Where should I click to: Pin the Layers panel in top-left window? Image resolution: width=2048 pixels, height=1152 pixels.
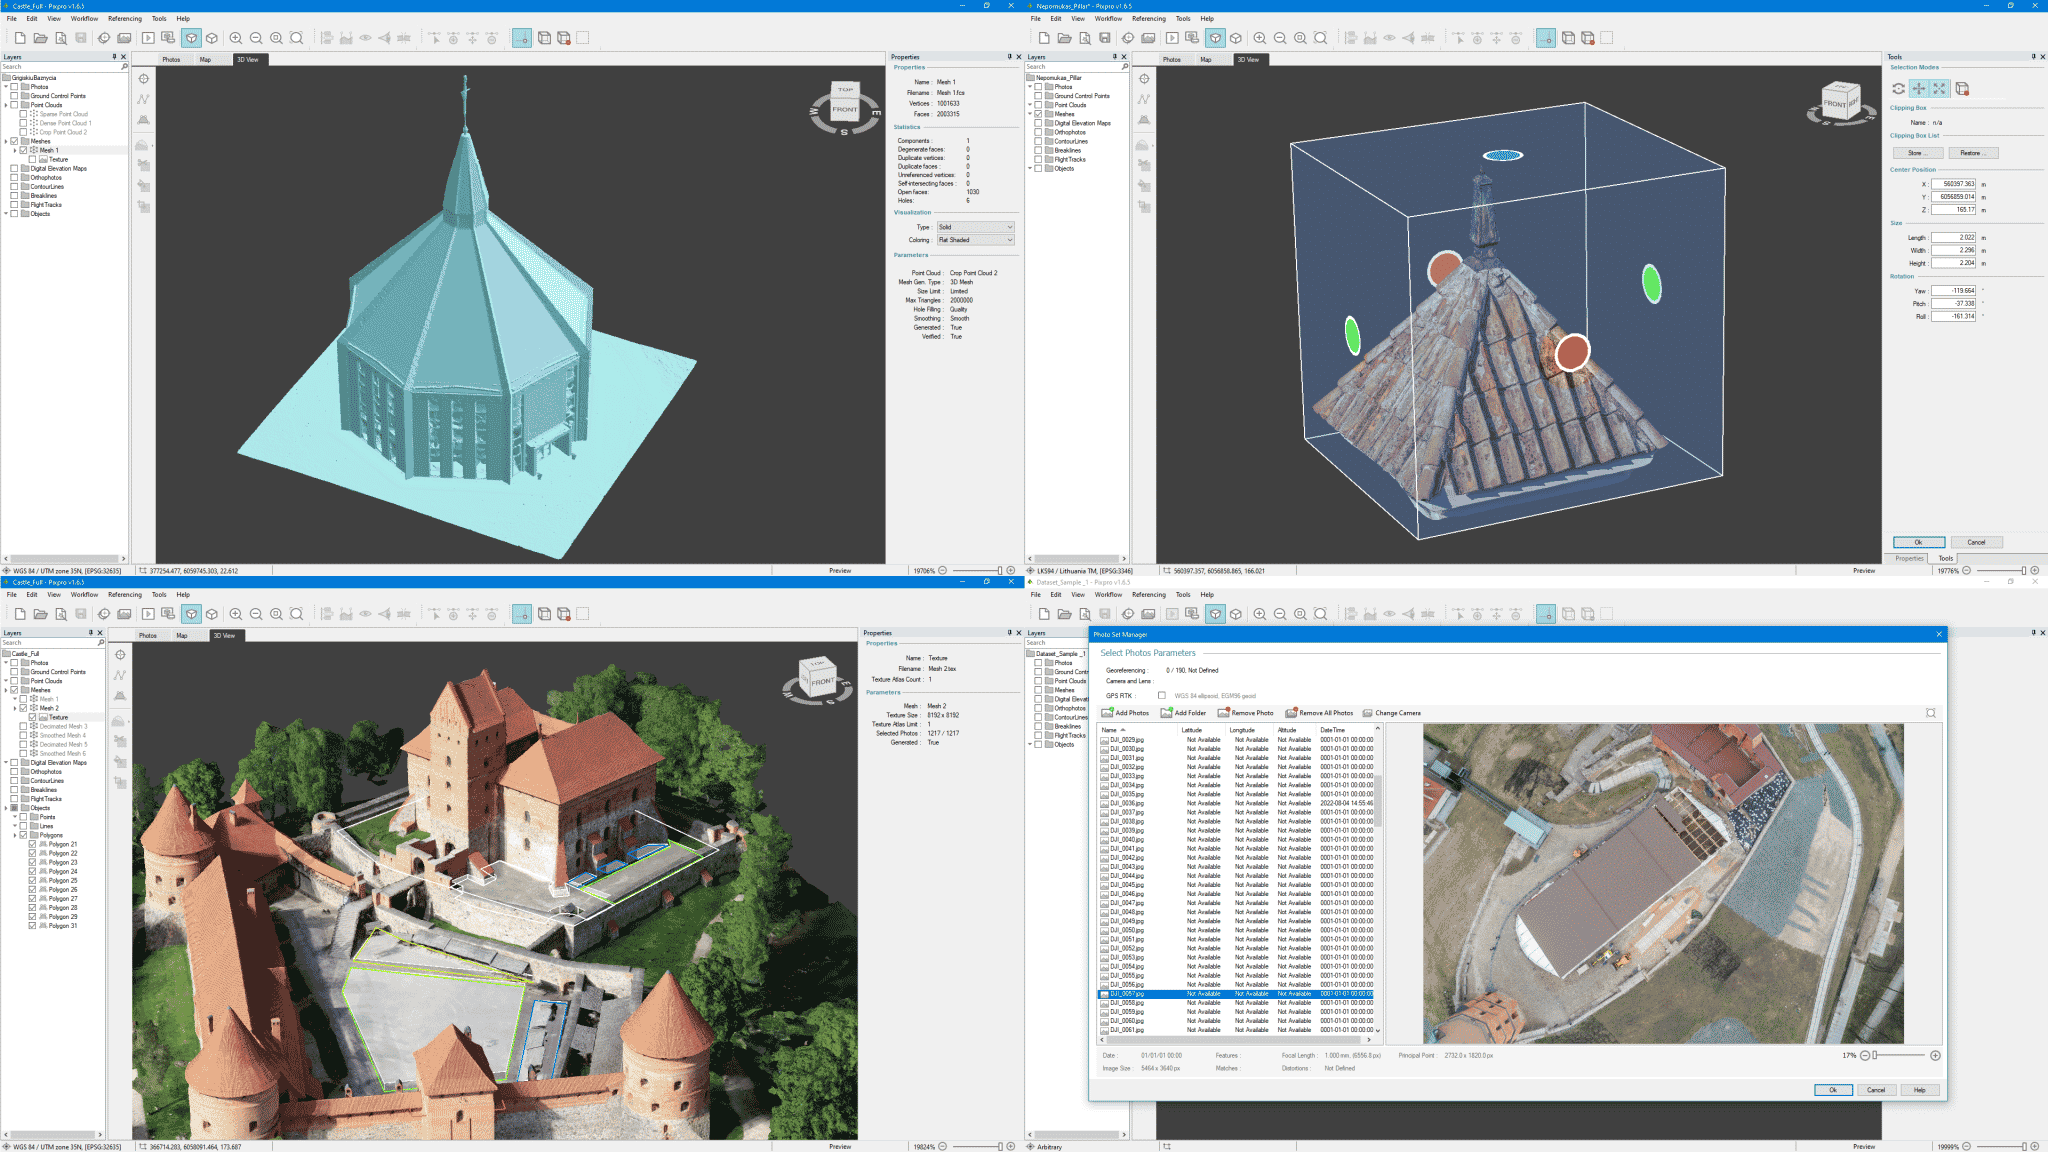(x=114, y=57)
